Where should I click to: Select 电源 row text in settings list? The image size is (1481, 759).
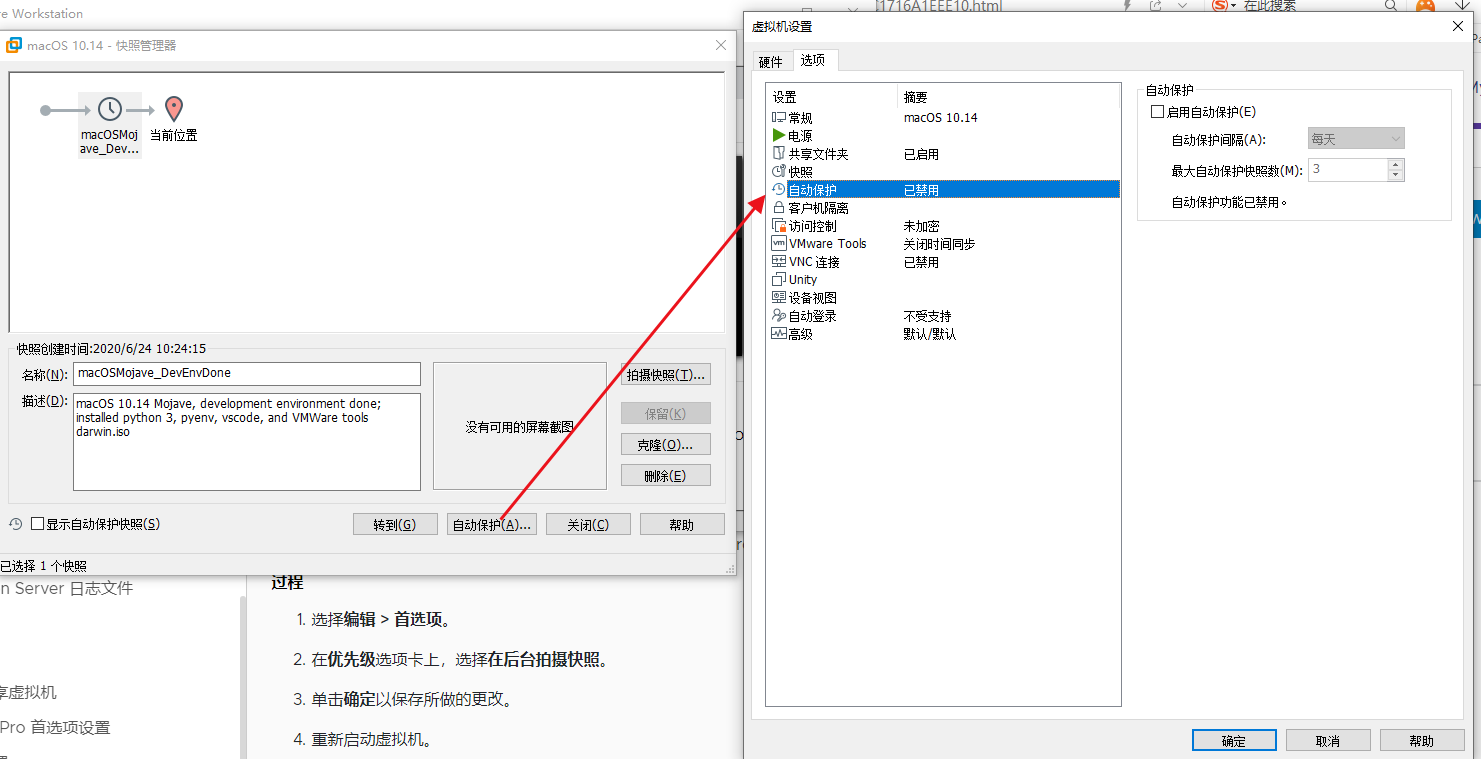801,136
